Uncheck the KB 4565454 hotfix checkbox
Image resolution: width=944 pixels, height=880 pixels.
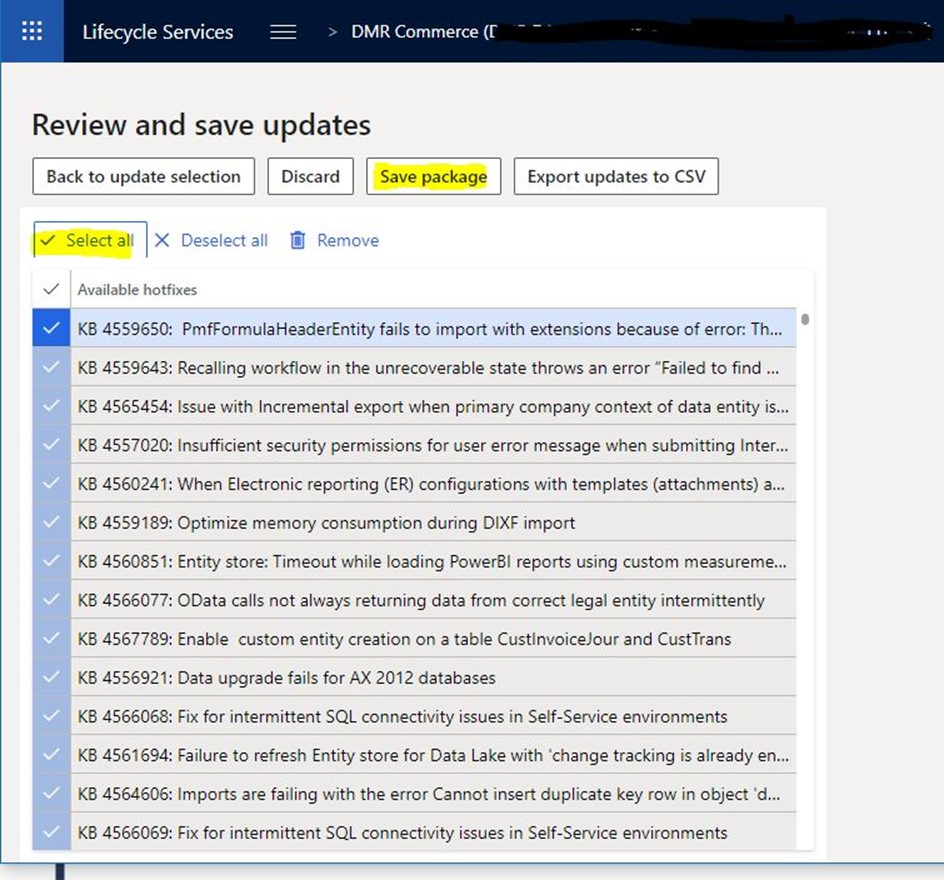point(51,406)
